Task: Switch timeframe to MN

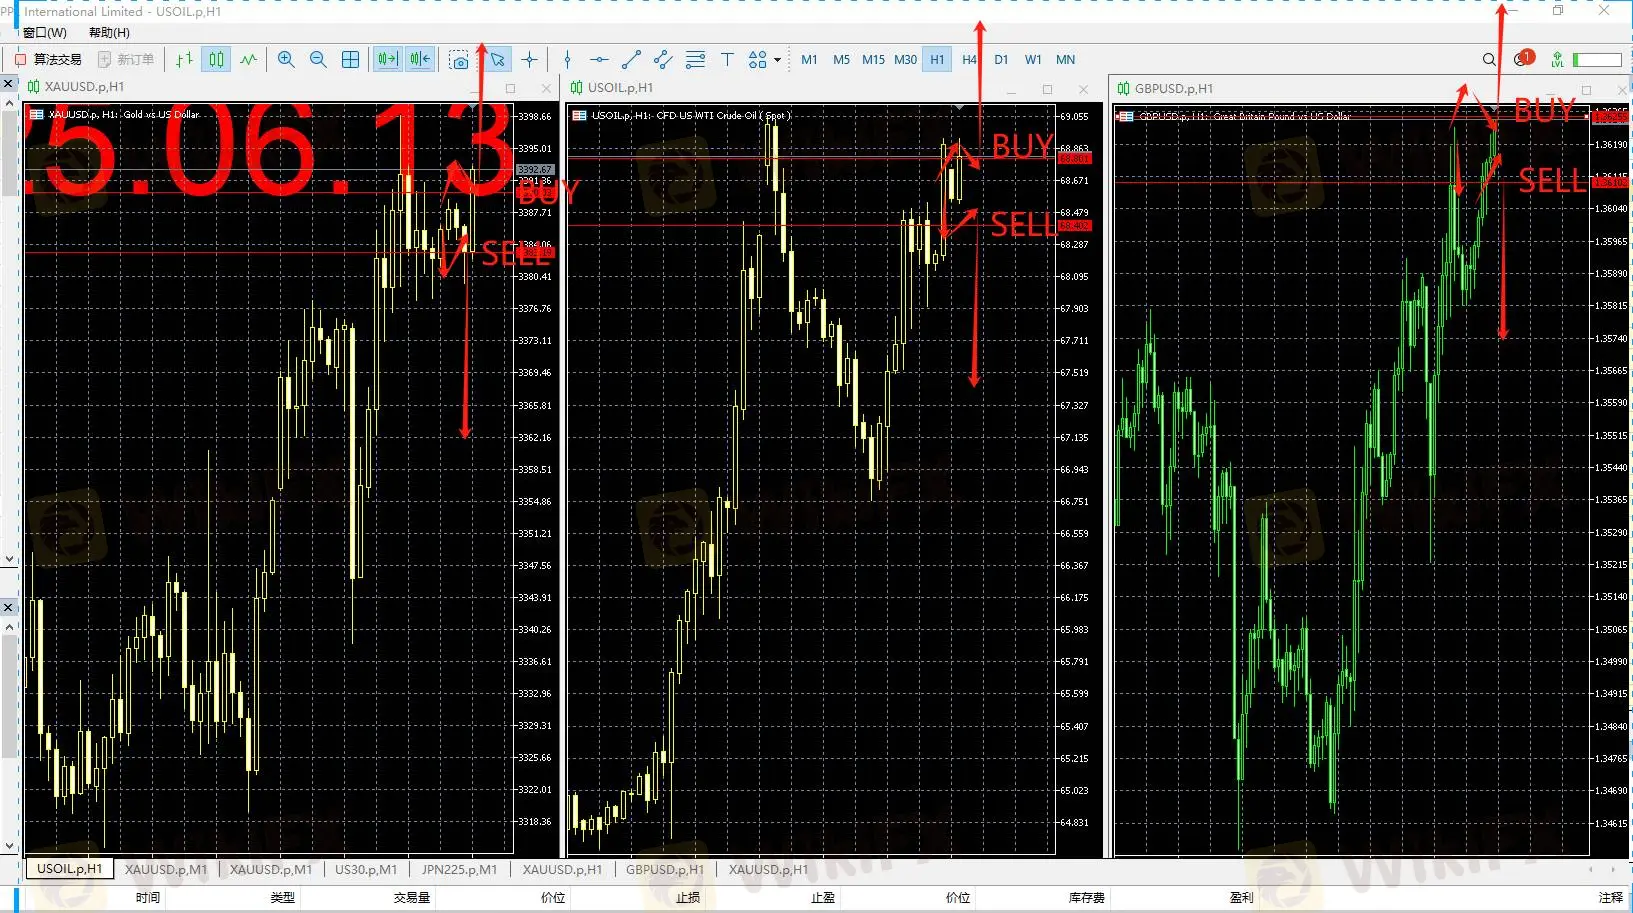Action: point(1065,60)
